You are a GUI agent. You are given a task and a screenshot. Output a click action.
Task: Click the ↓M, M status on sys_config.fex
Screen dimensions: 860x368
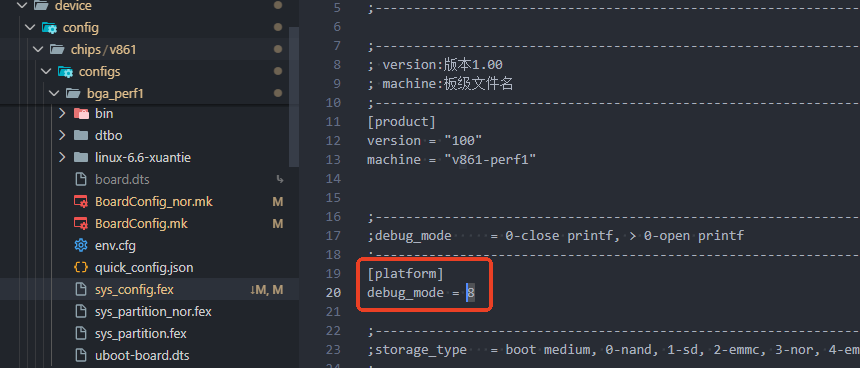(x=267, y=290)
